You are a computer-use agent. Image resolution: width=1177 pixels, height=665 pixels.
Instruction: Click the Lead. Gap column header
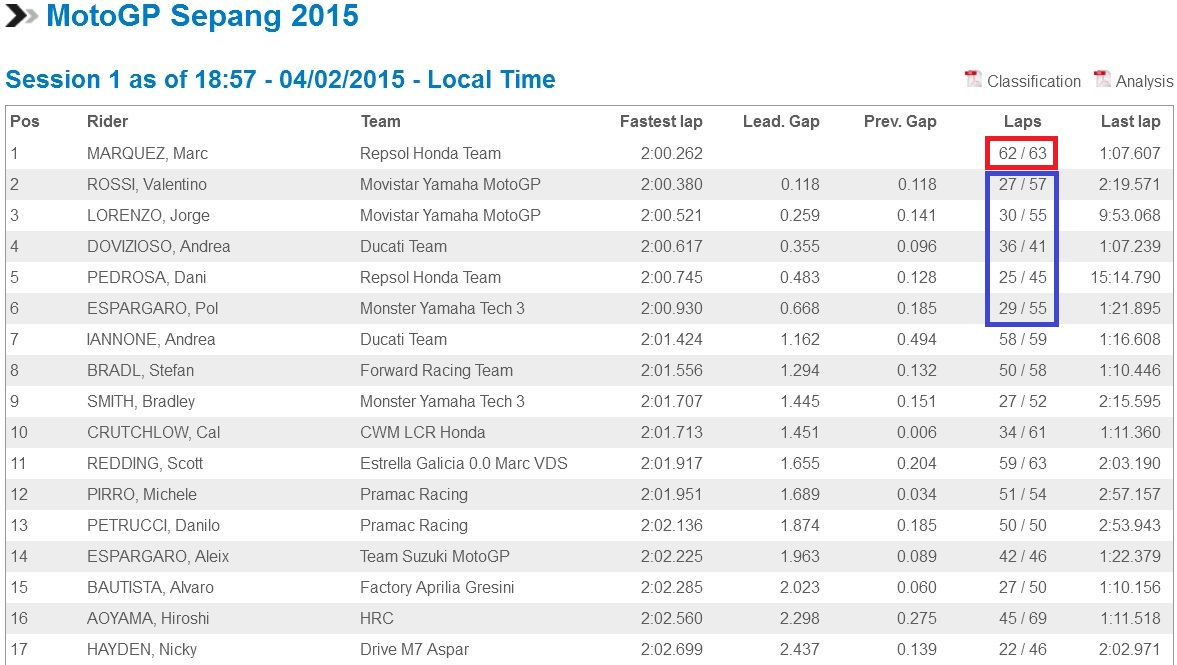click(780, 122)
